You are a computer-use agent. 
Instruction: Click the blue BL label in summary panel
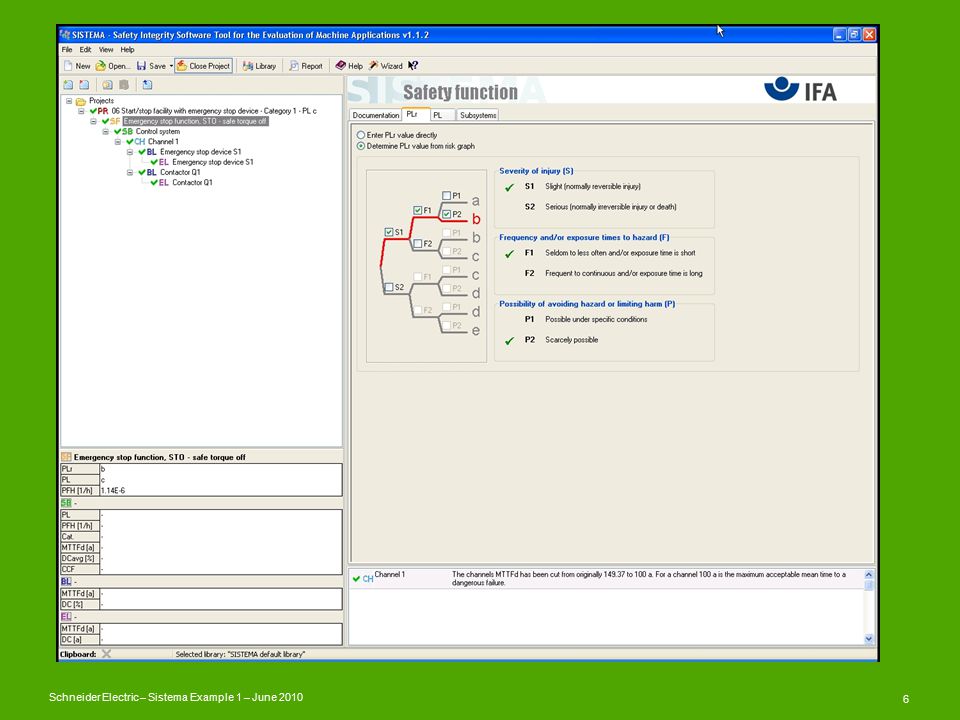click(x=66, y=581)
